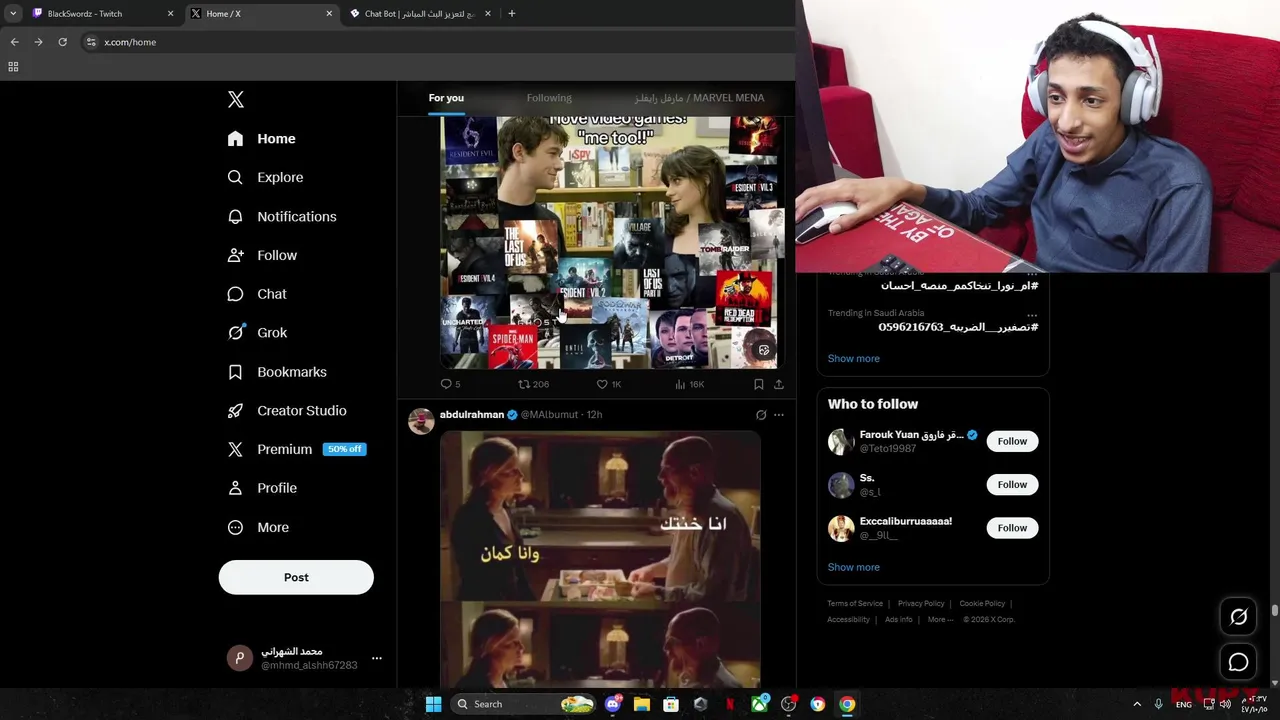The width and height of the screenshot is (1280, 720).
Task: Open the floating Grok button
Action: [1238, 617]
